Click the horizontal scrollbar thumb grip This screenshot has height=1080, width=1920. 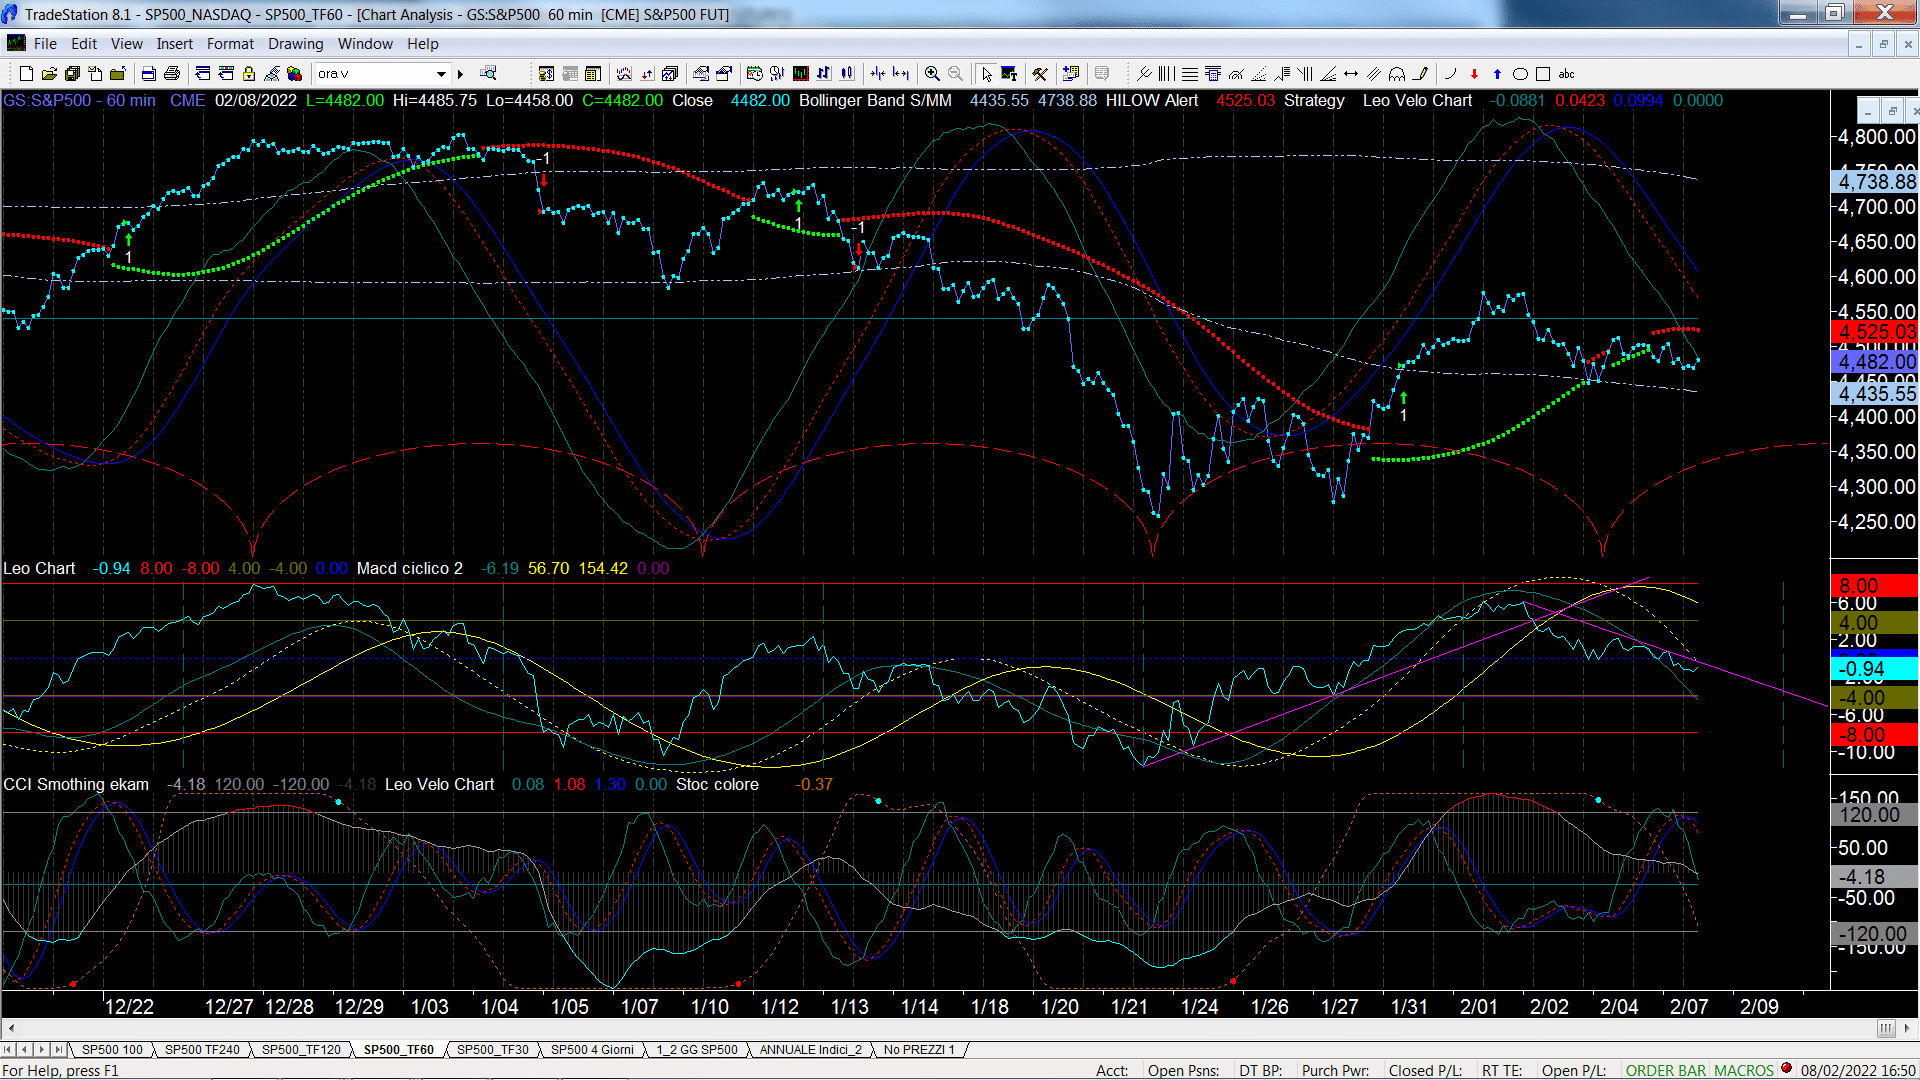pyautogui.click(x=1885, y=1028)
